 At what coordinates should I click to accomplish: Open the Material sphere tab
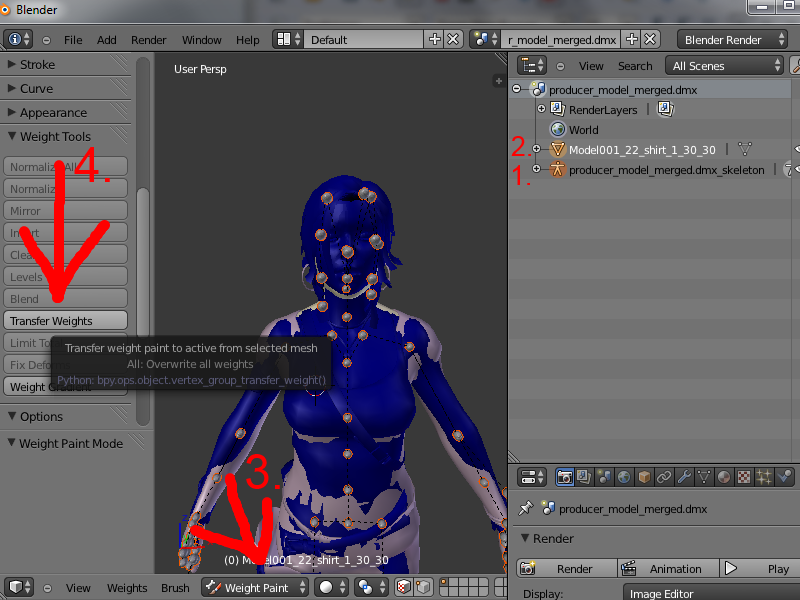click(x=724, y=477)
